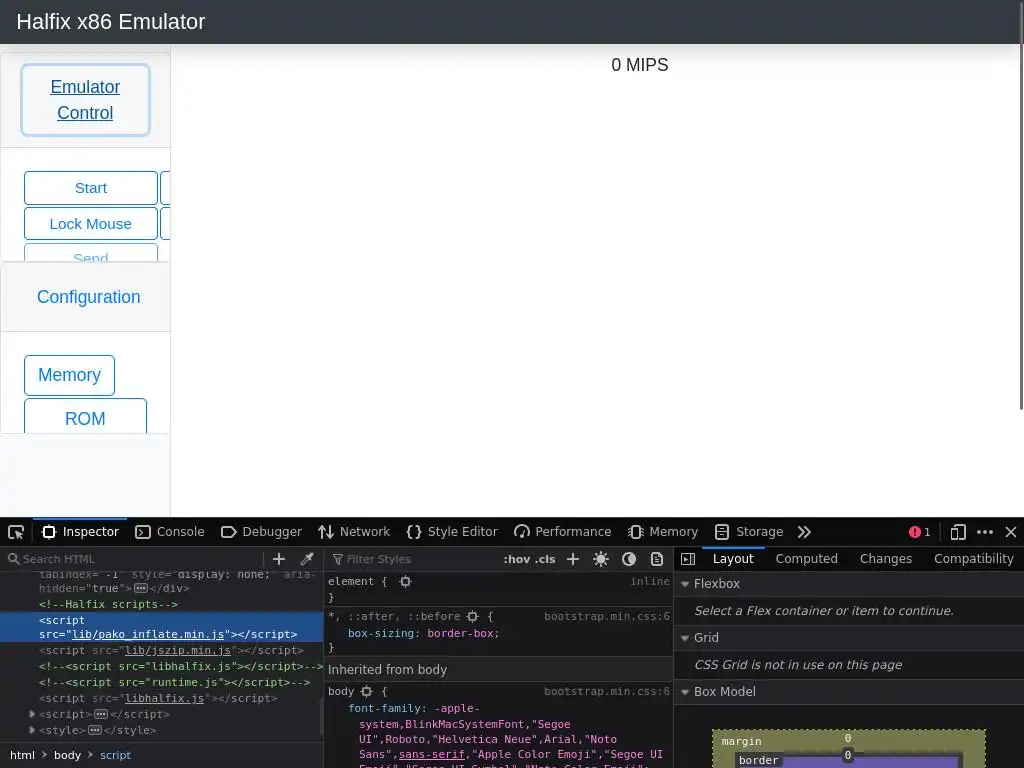The image size is (1024, 768).
Task: Open devtools customize menu (three dots)
Action: coord(985,532)
